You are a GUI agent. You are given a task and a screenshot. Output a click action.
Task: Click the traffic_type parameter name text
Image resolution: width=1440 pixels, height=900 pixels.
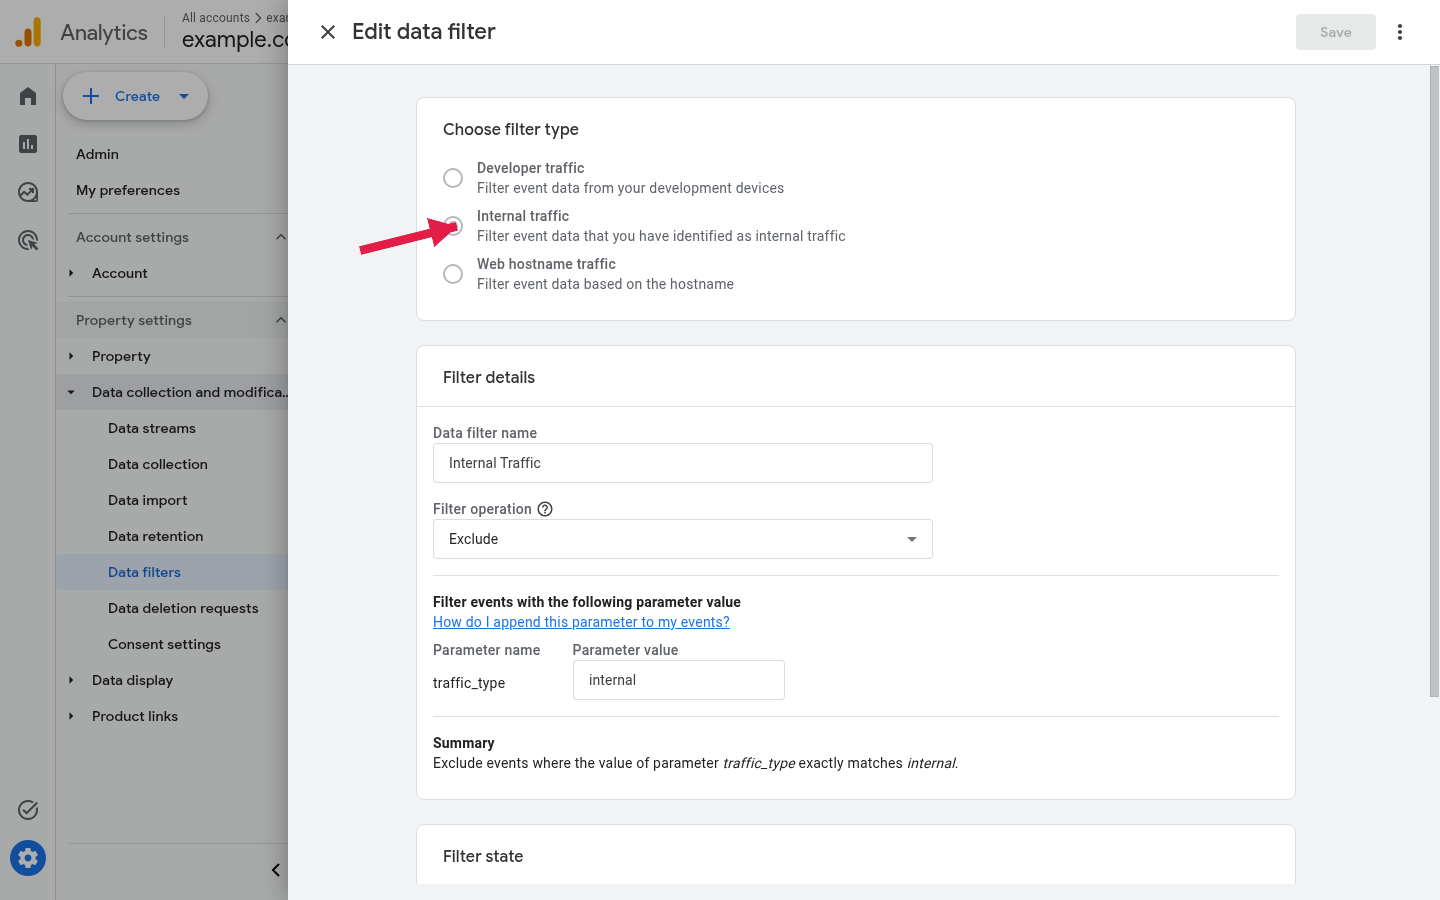tap(469, 683)
